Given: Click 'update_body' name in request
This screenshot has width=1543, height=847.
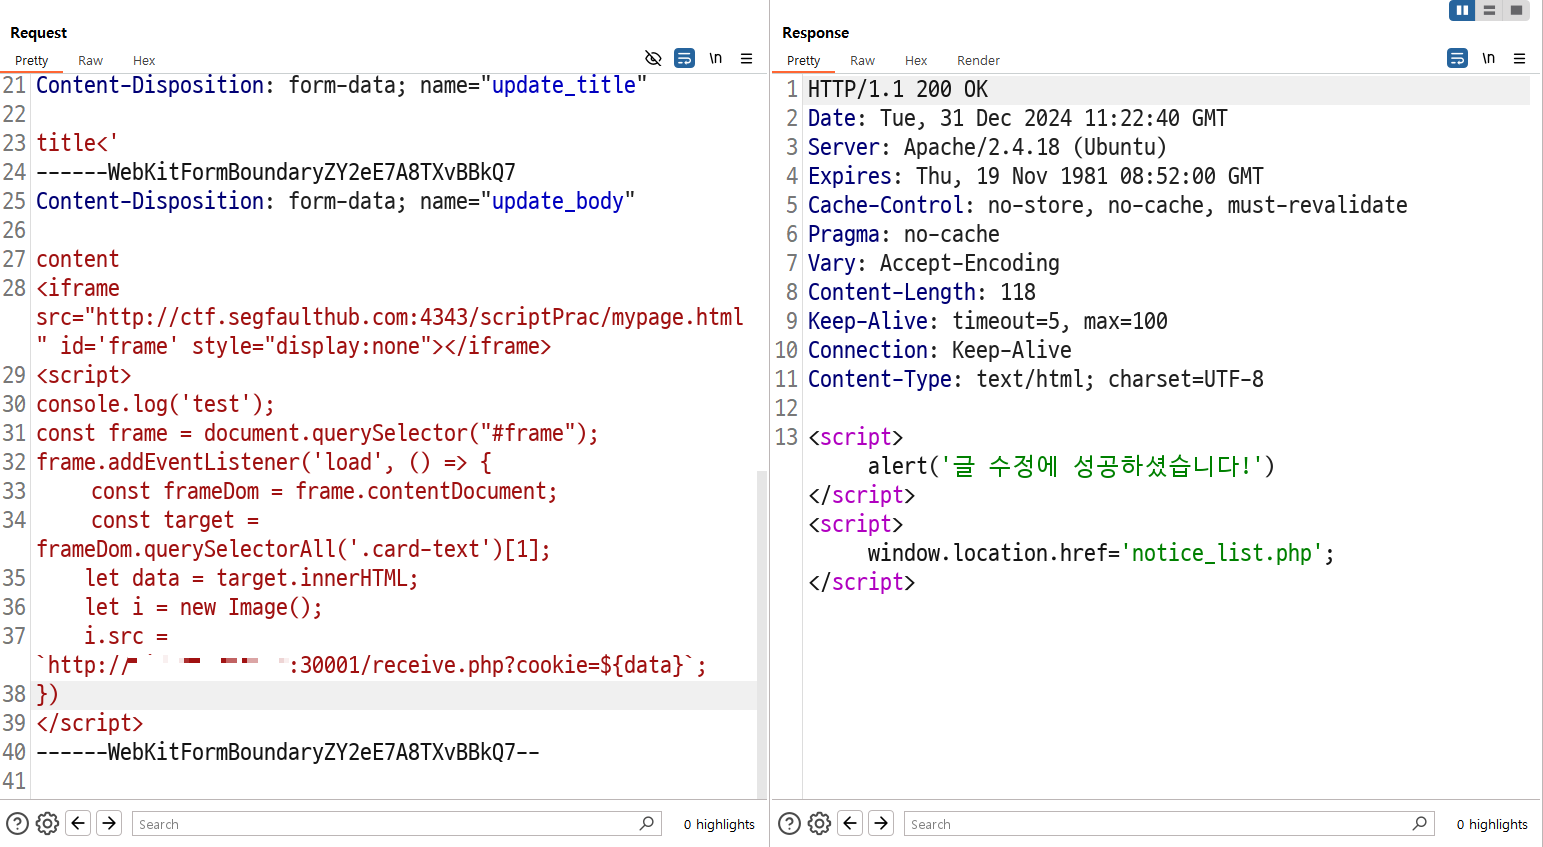Looking at the screenshot, I should [x=557, y=201].
